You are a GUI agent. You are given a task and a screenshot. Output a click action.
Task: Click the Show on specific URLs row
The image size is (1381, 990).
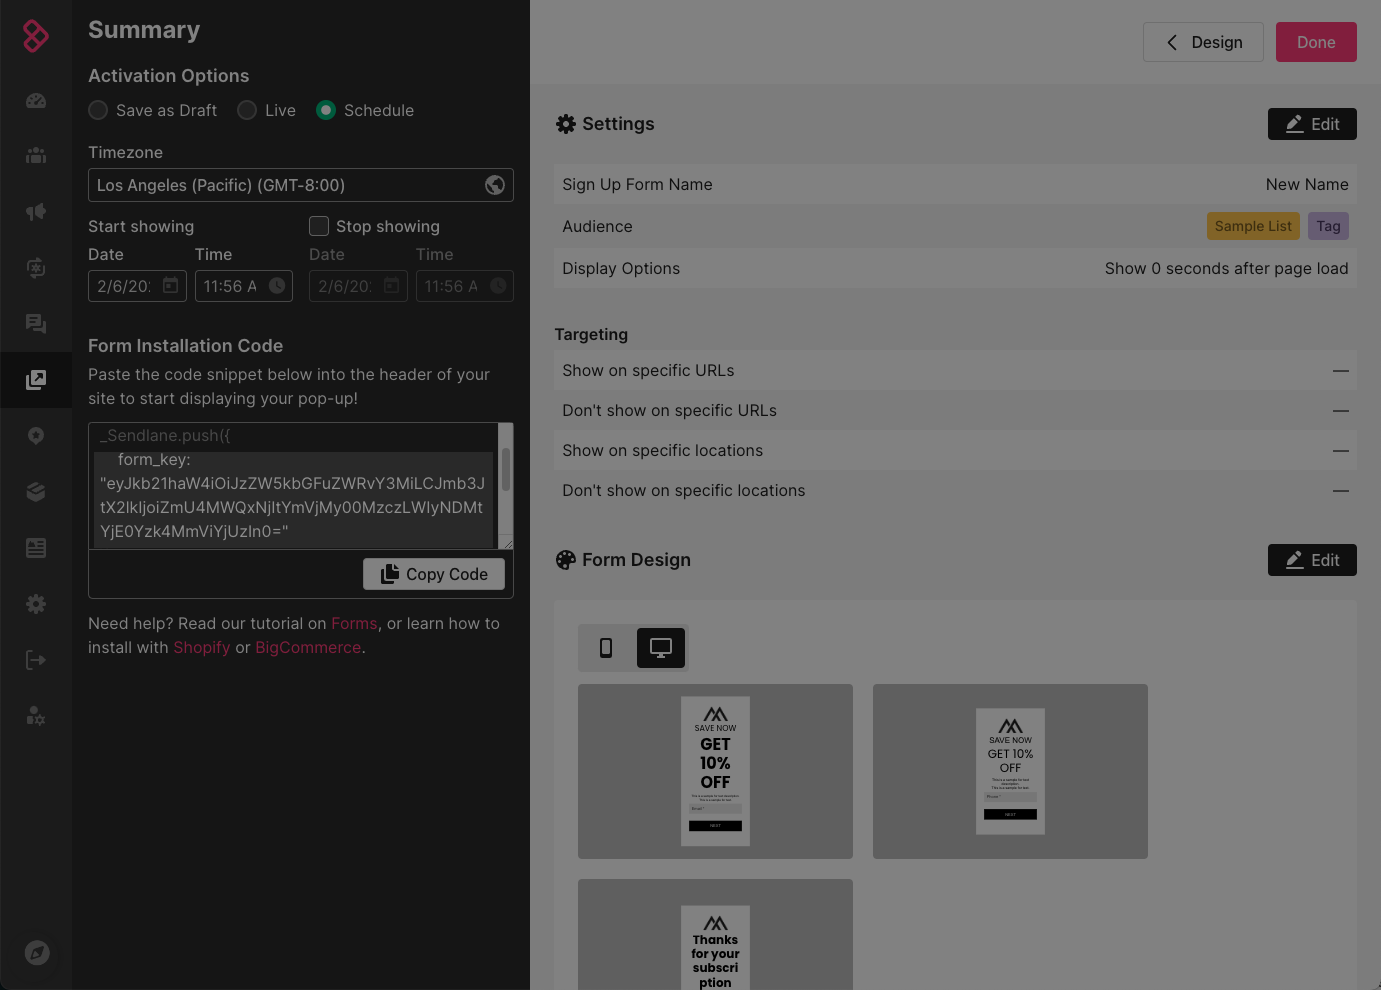click(955, 370)
